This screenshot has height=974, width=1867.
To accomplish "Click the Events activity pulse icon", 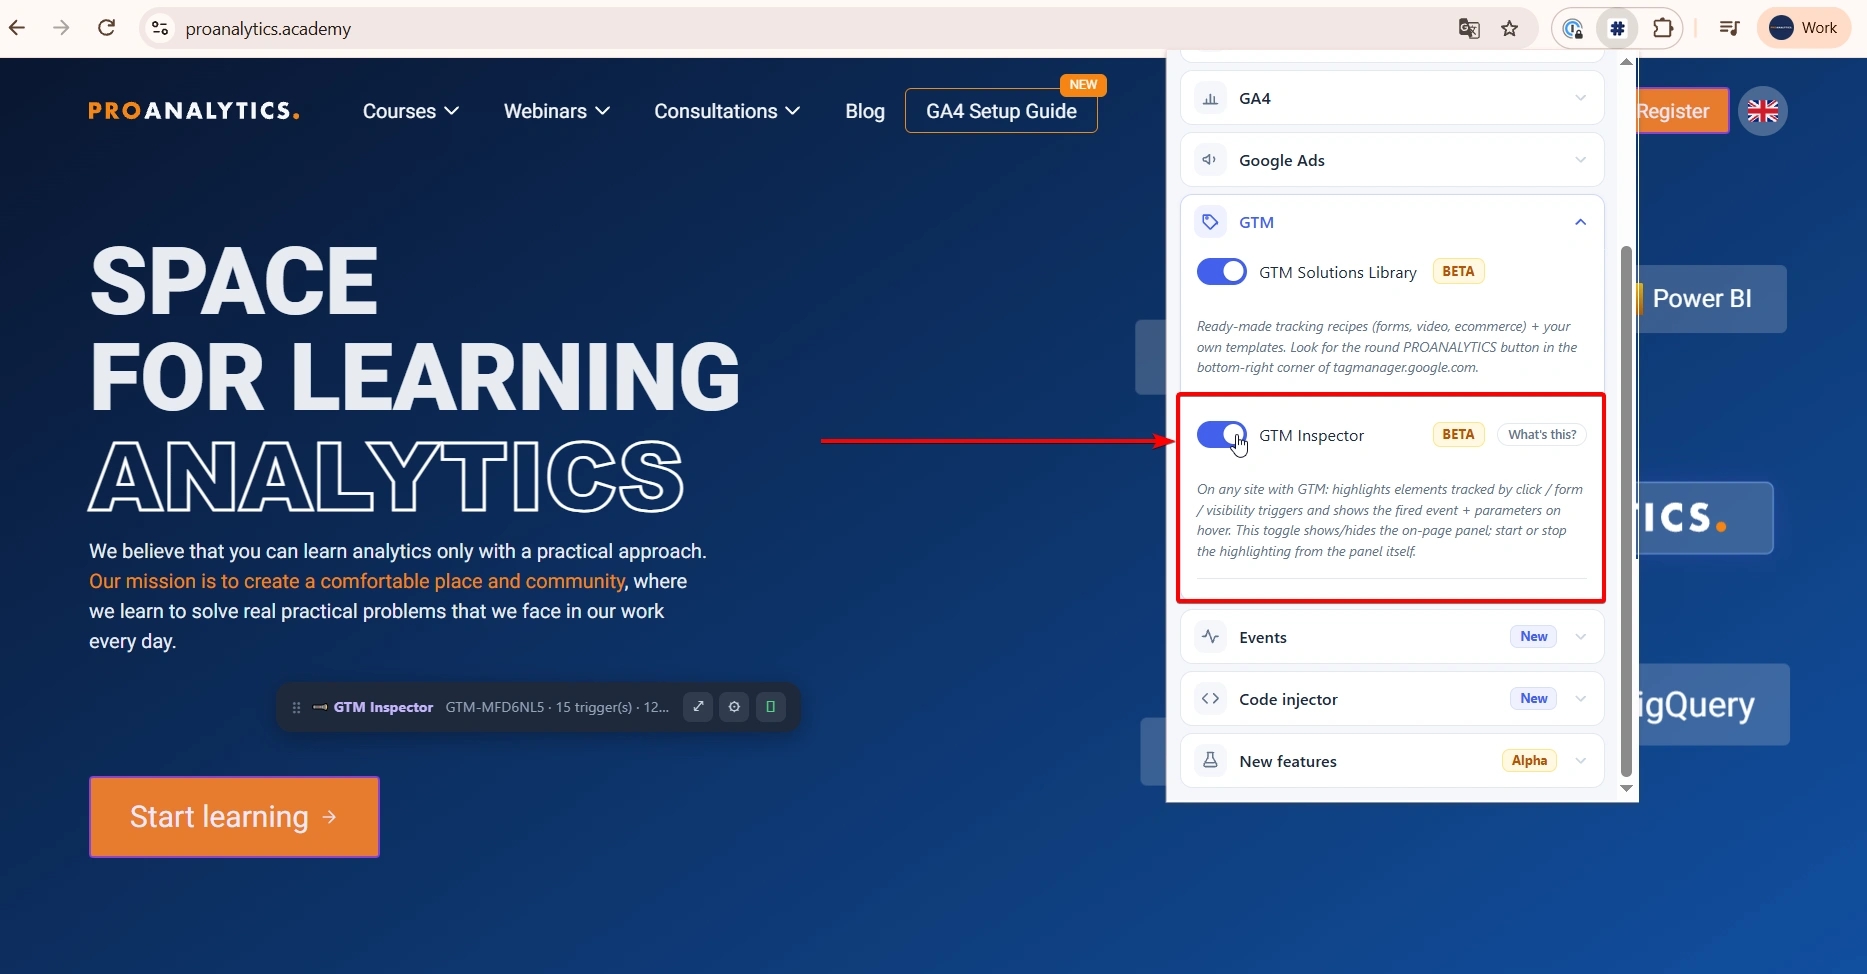I will (x=1210, y=637).
